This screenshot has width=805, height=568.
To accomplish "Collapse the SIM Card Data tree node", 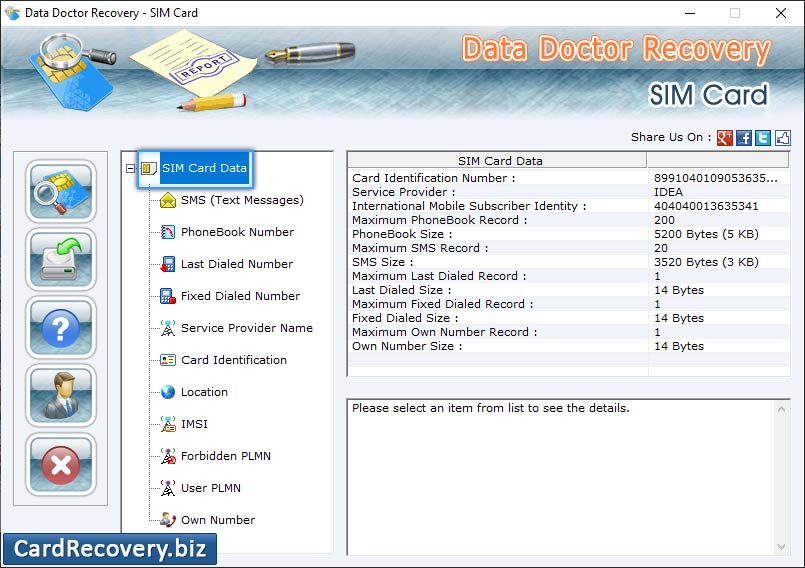I will tap(130, 168).
